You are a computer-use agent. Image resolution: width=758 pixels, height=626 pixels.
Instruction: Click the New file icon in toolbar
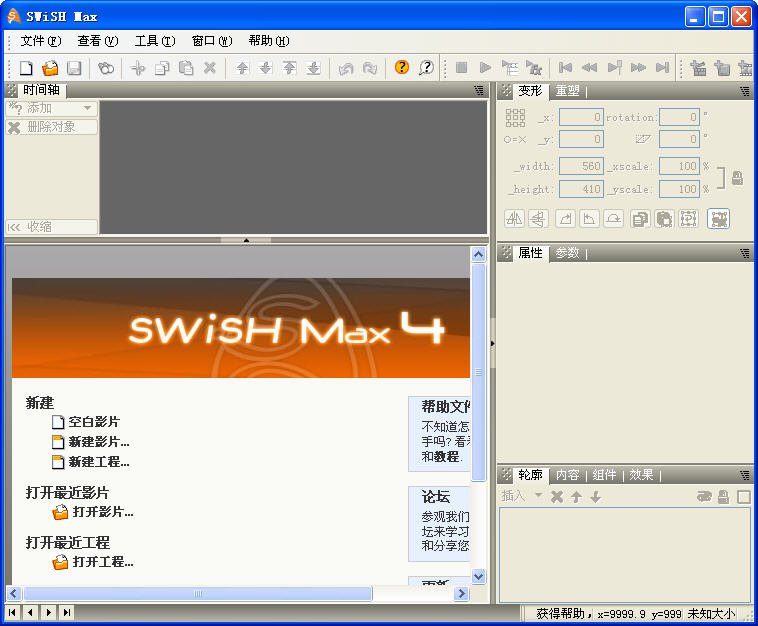[26, 68]
